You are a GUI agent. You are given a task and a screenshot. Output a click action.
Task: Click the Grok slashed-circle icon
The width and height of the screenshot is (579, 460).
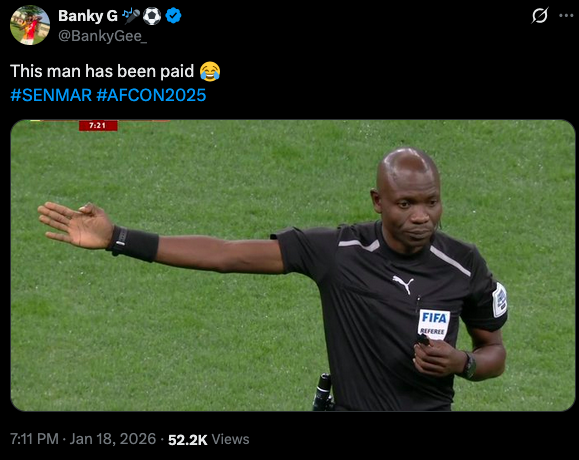click(x=539, y=16)
